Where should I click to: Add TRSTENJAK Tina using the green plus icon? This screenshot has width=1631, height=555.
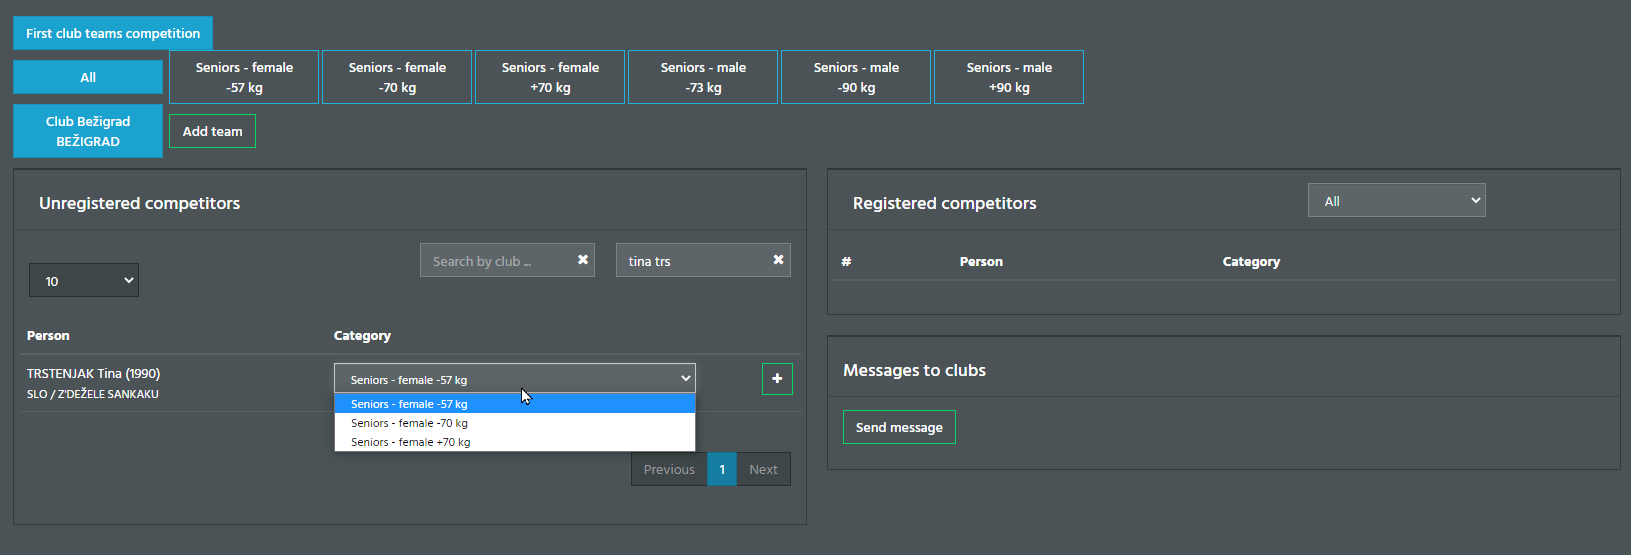pos(777,379)
